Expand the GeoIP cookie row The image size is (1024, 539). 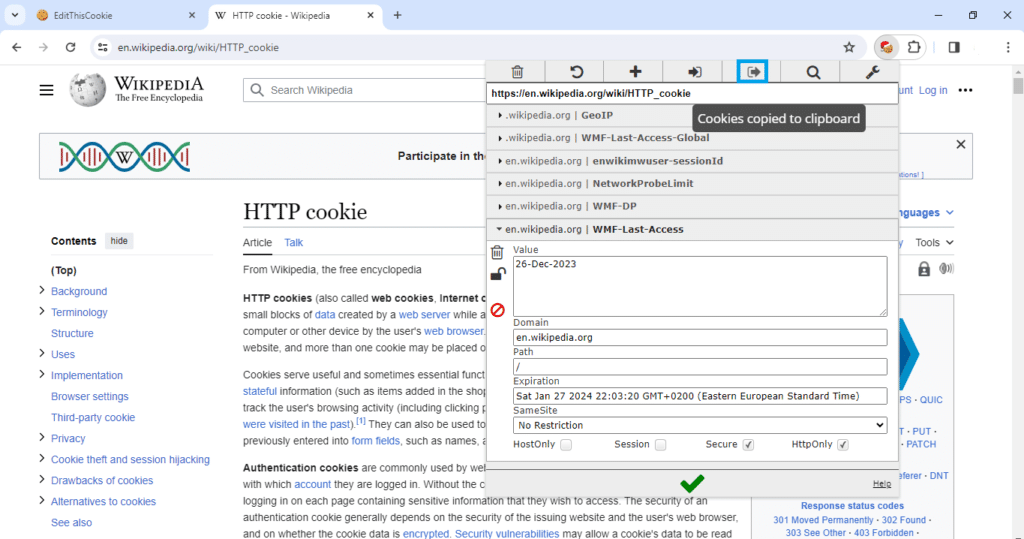692,116
